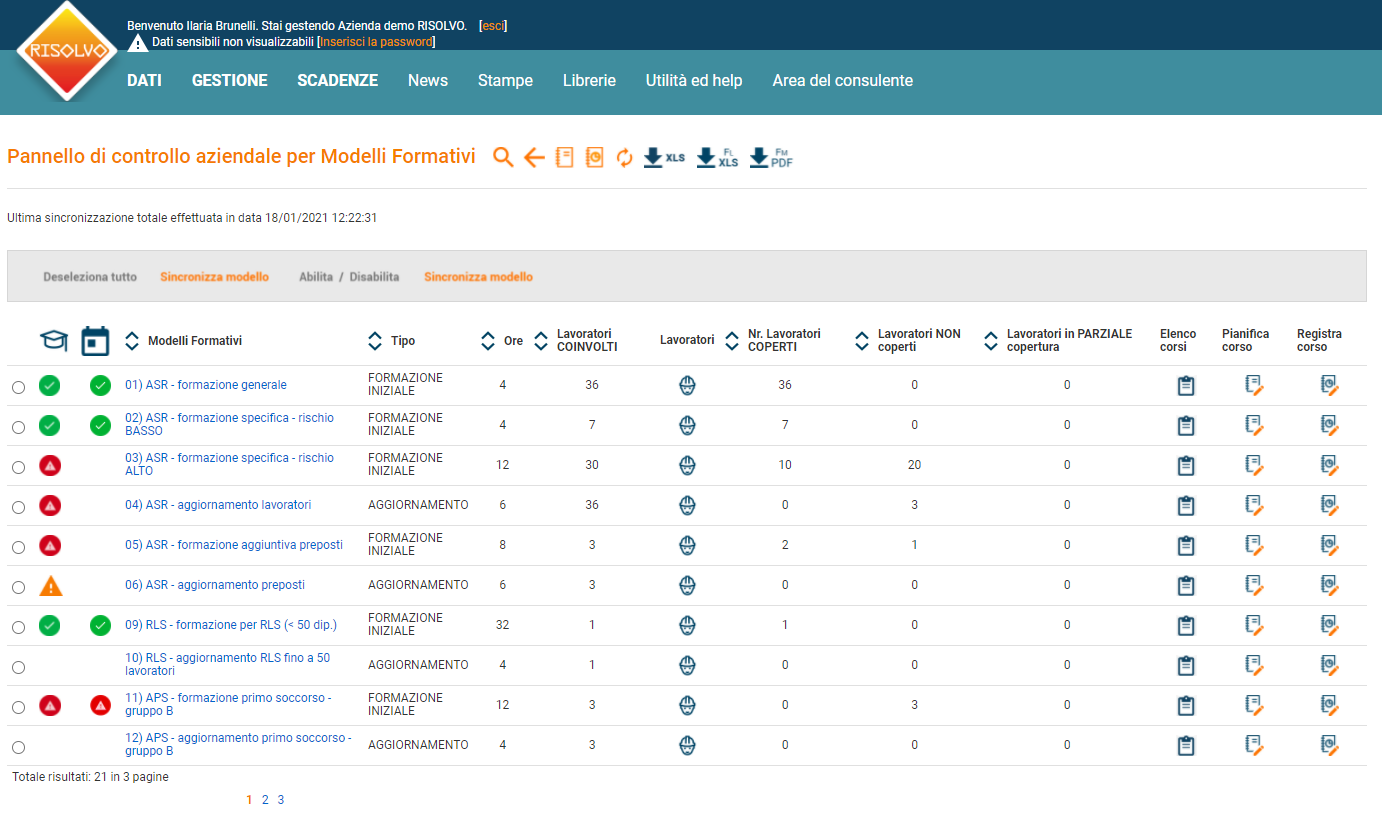Sort the table by Ore column

point(488,340)
